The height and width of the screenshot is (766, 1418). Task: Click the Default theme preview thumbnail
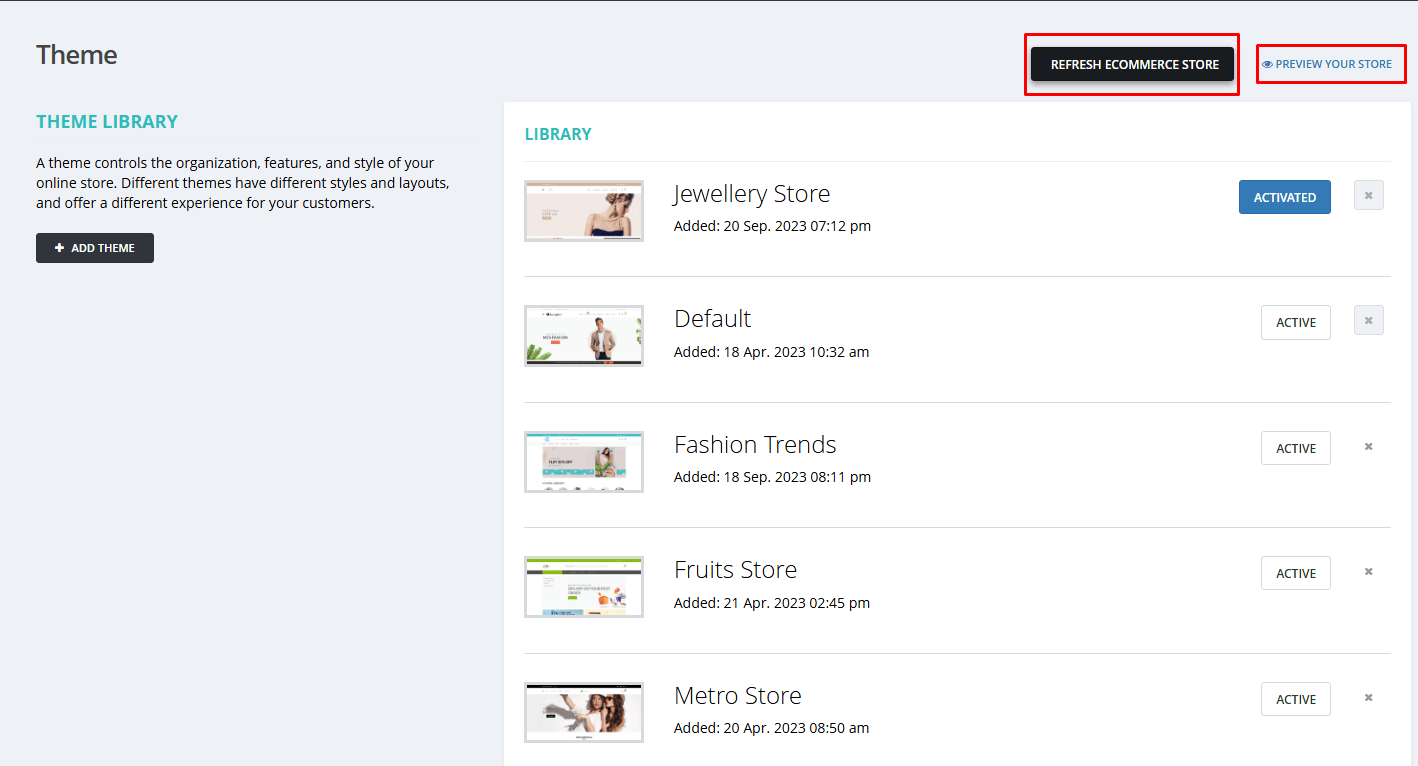(584, 336)
